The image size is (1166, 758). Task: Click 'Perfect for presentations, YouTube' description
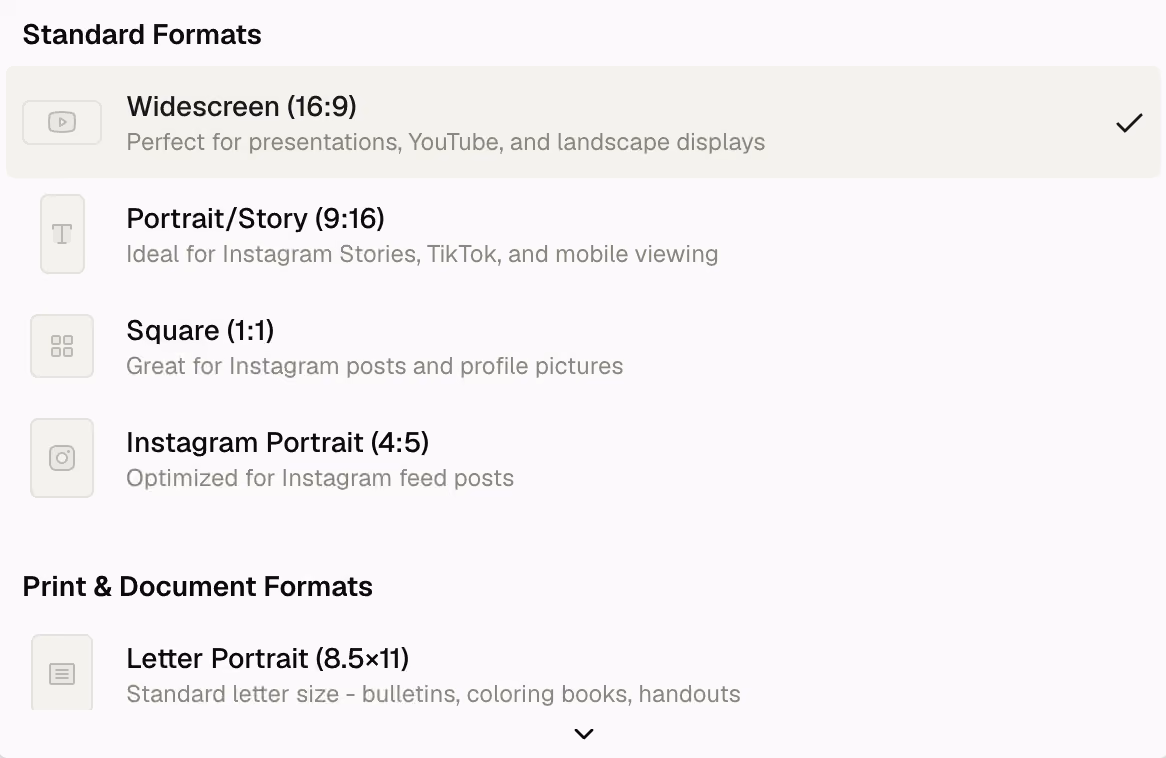coord(445,142)
